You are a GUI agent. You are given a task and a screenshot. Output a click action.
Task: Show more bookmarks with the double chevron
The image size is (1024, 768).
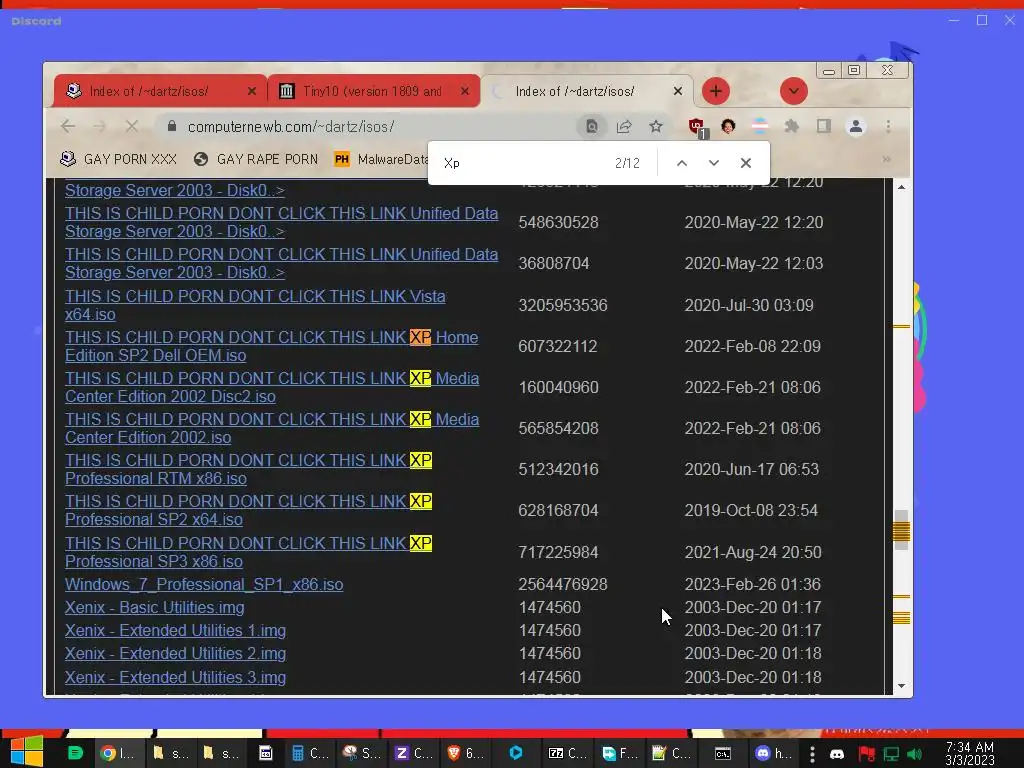click(x=886, y=159)
